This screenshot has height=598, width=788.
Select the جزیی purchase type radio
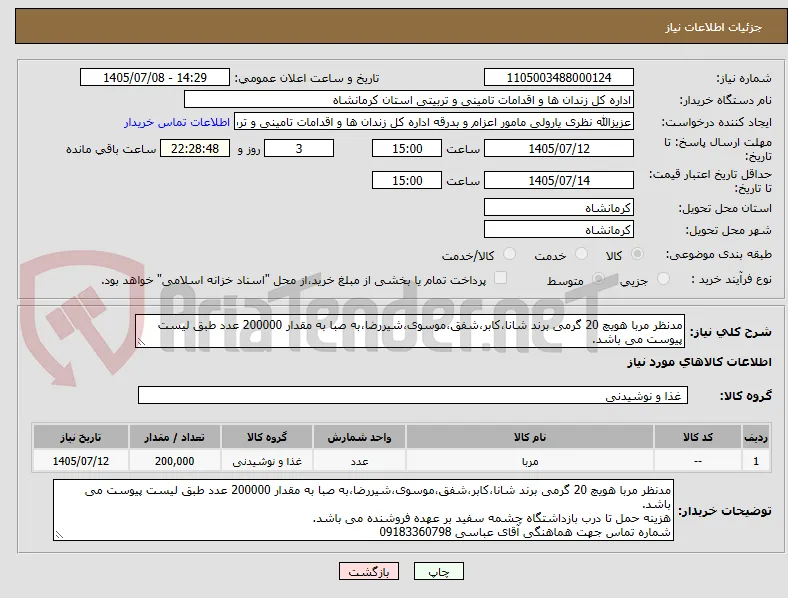click(663, 278)
